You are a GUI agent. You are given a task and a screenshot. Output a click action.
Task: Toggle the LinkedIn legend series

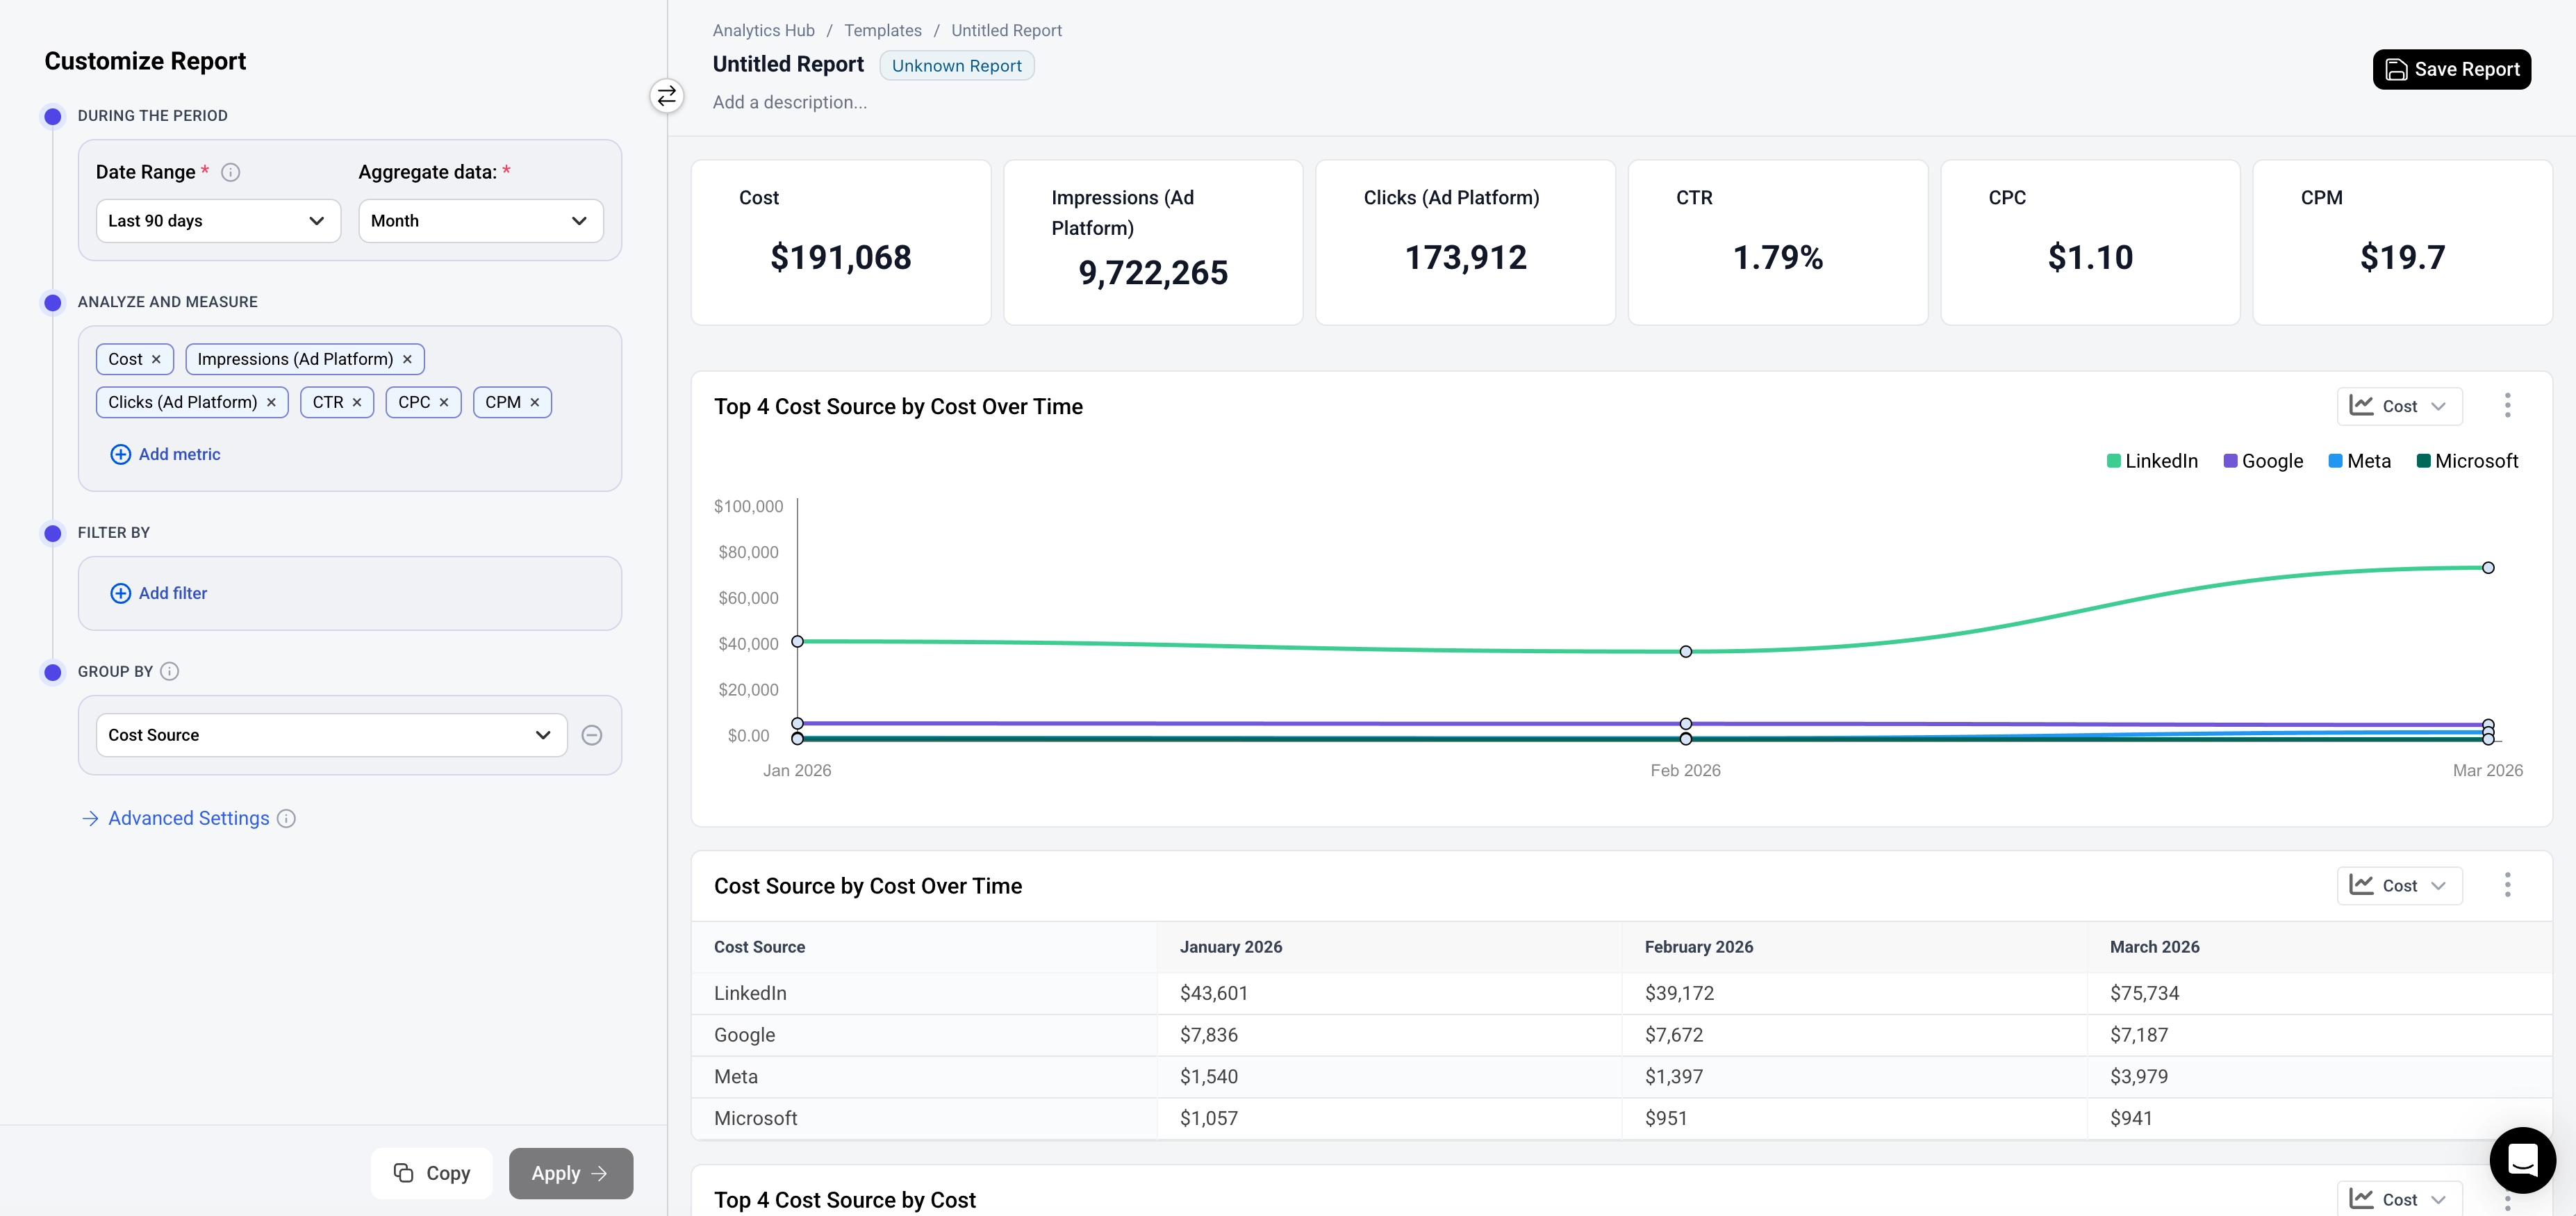2152,461
